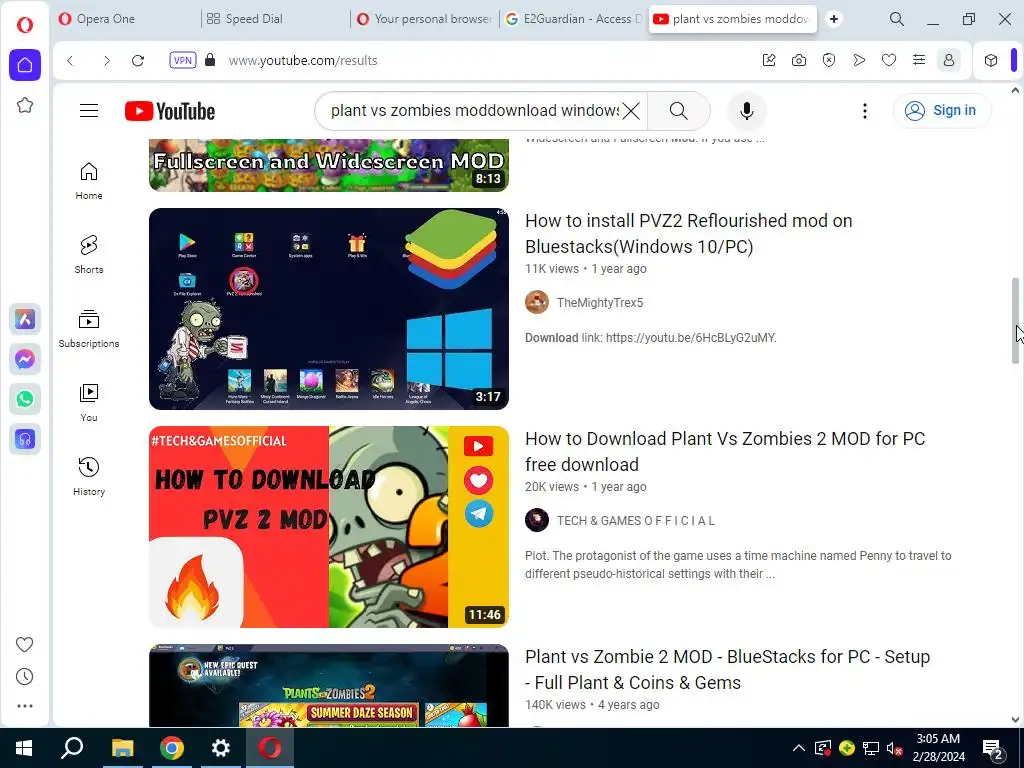1024x768 pixels.
Task: Go back to the previous page
Action: pos(71,61)
